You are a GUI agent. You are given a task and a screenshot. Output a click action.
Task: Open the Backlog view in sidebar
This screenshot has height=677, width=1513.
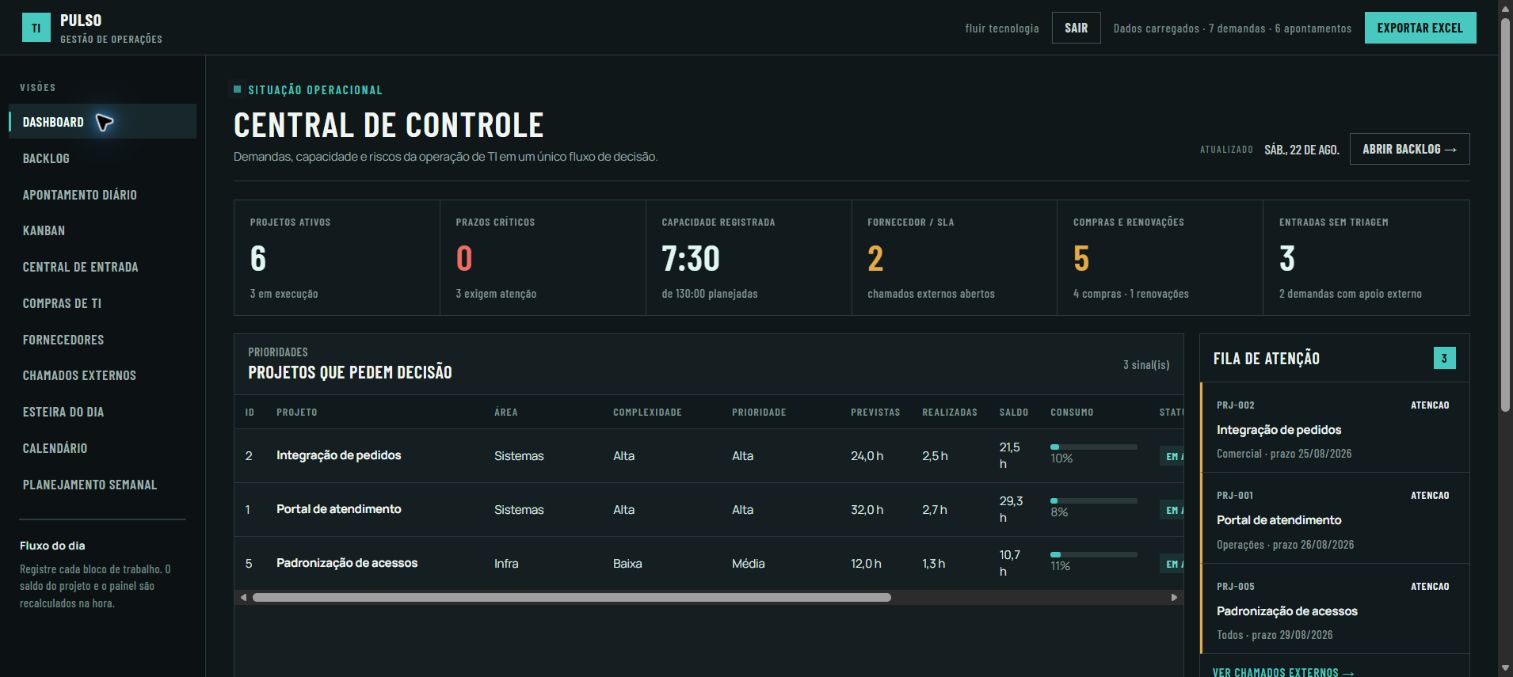pyautogui.click(x=102, y=158)
